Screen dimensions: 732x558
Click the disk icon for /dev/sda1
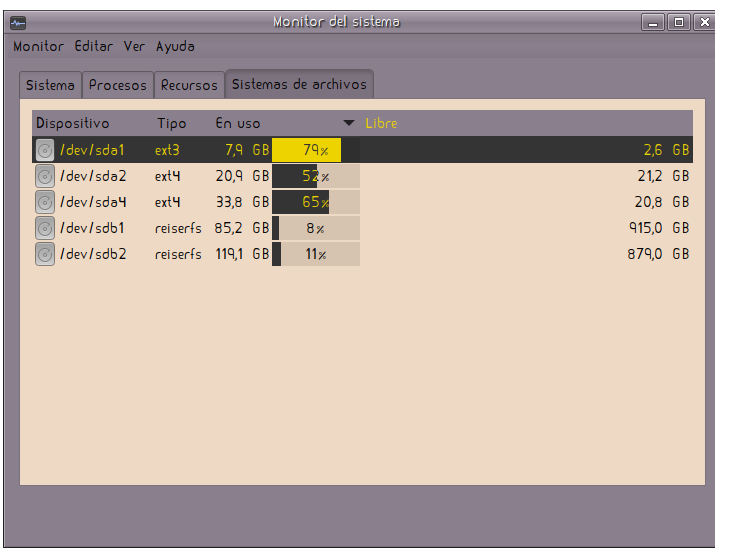45,150
